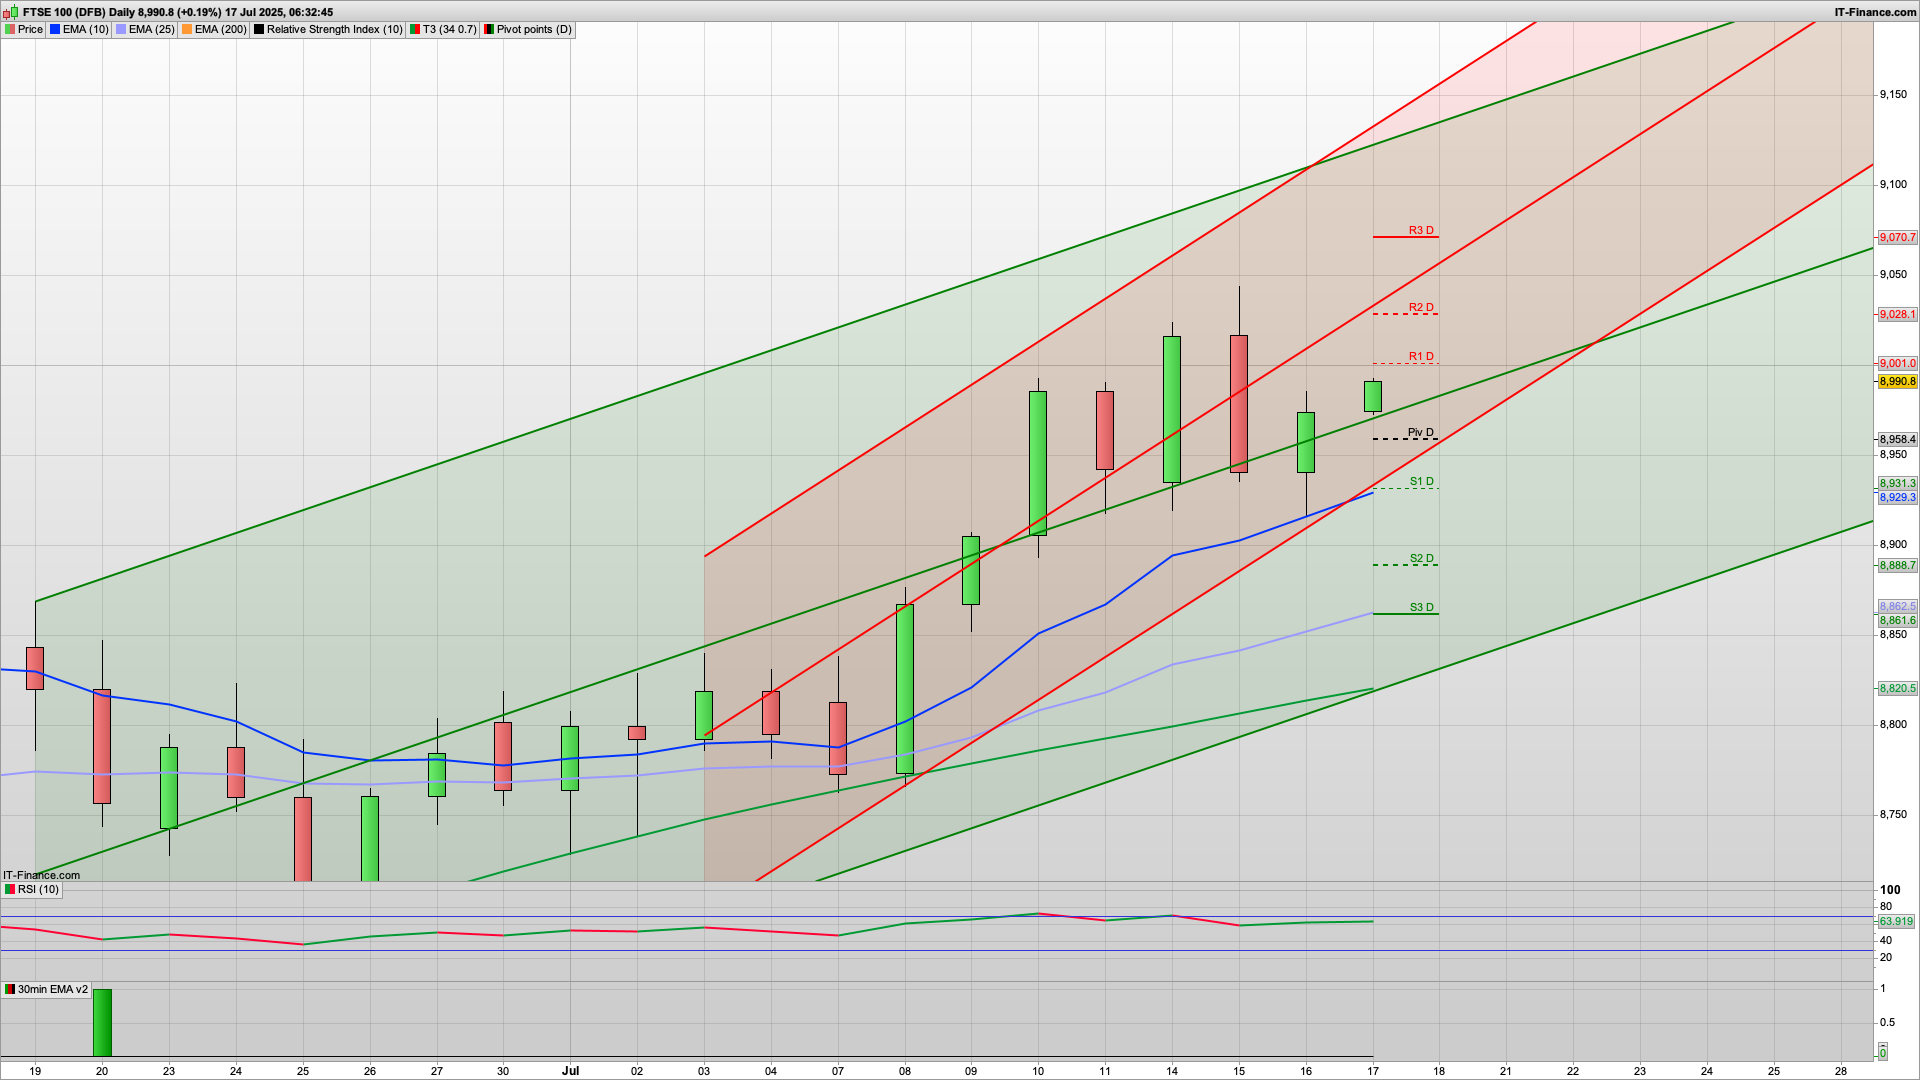The height and width of the screenshot is (1080, 1920).
Task: Click the green 8,931.3 price tag
Action: click(1897, 484)
